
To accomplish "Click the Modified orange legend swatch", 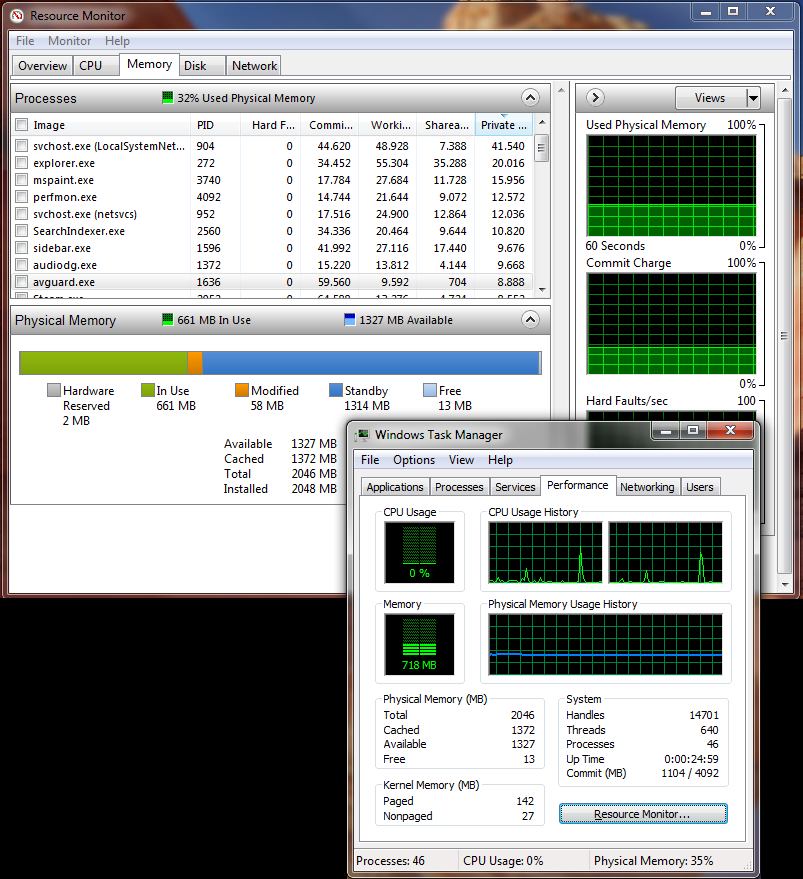I will pos(242,390).
